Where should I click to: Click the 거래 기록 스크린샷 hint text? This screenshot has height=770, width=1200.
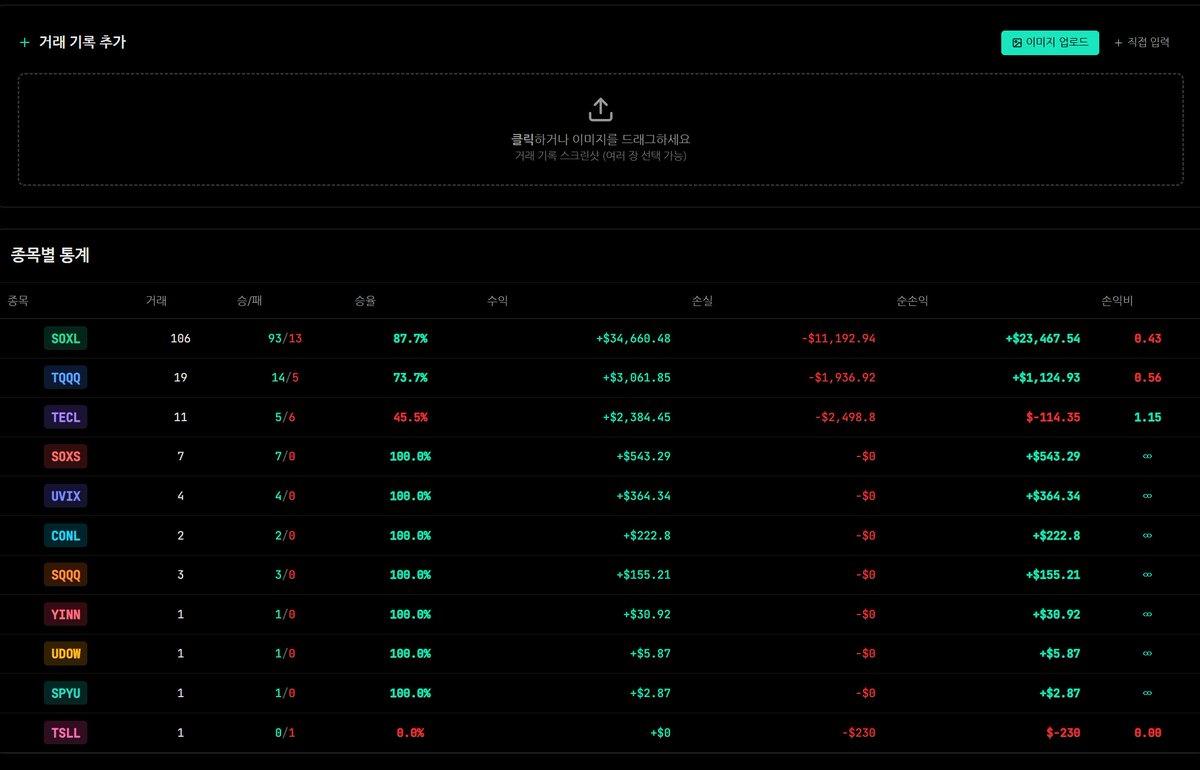(600, 156)
